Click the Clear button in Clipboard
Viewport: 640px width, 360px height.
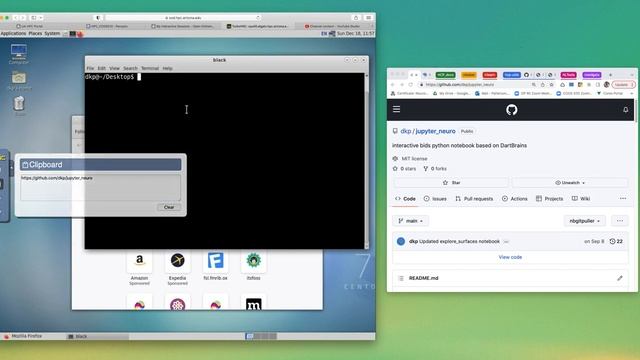click(x=169, y=207)
